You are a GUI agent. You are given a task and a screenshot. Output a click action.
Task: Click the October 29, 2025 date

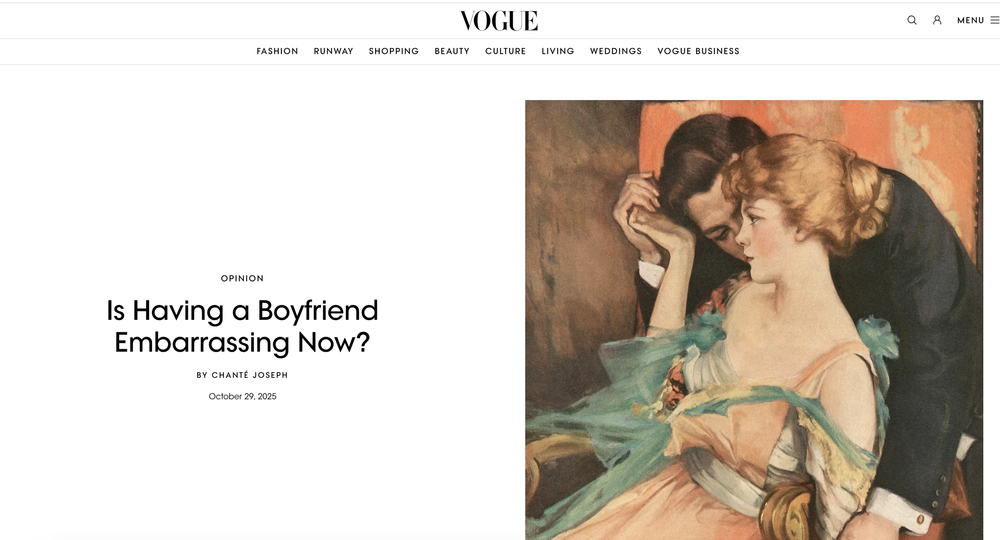(x=242, y=397)
